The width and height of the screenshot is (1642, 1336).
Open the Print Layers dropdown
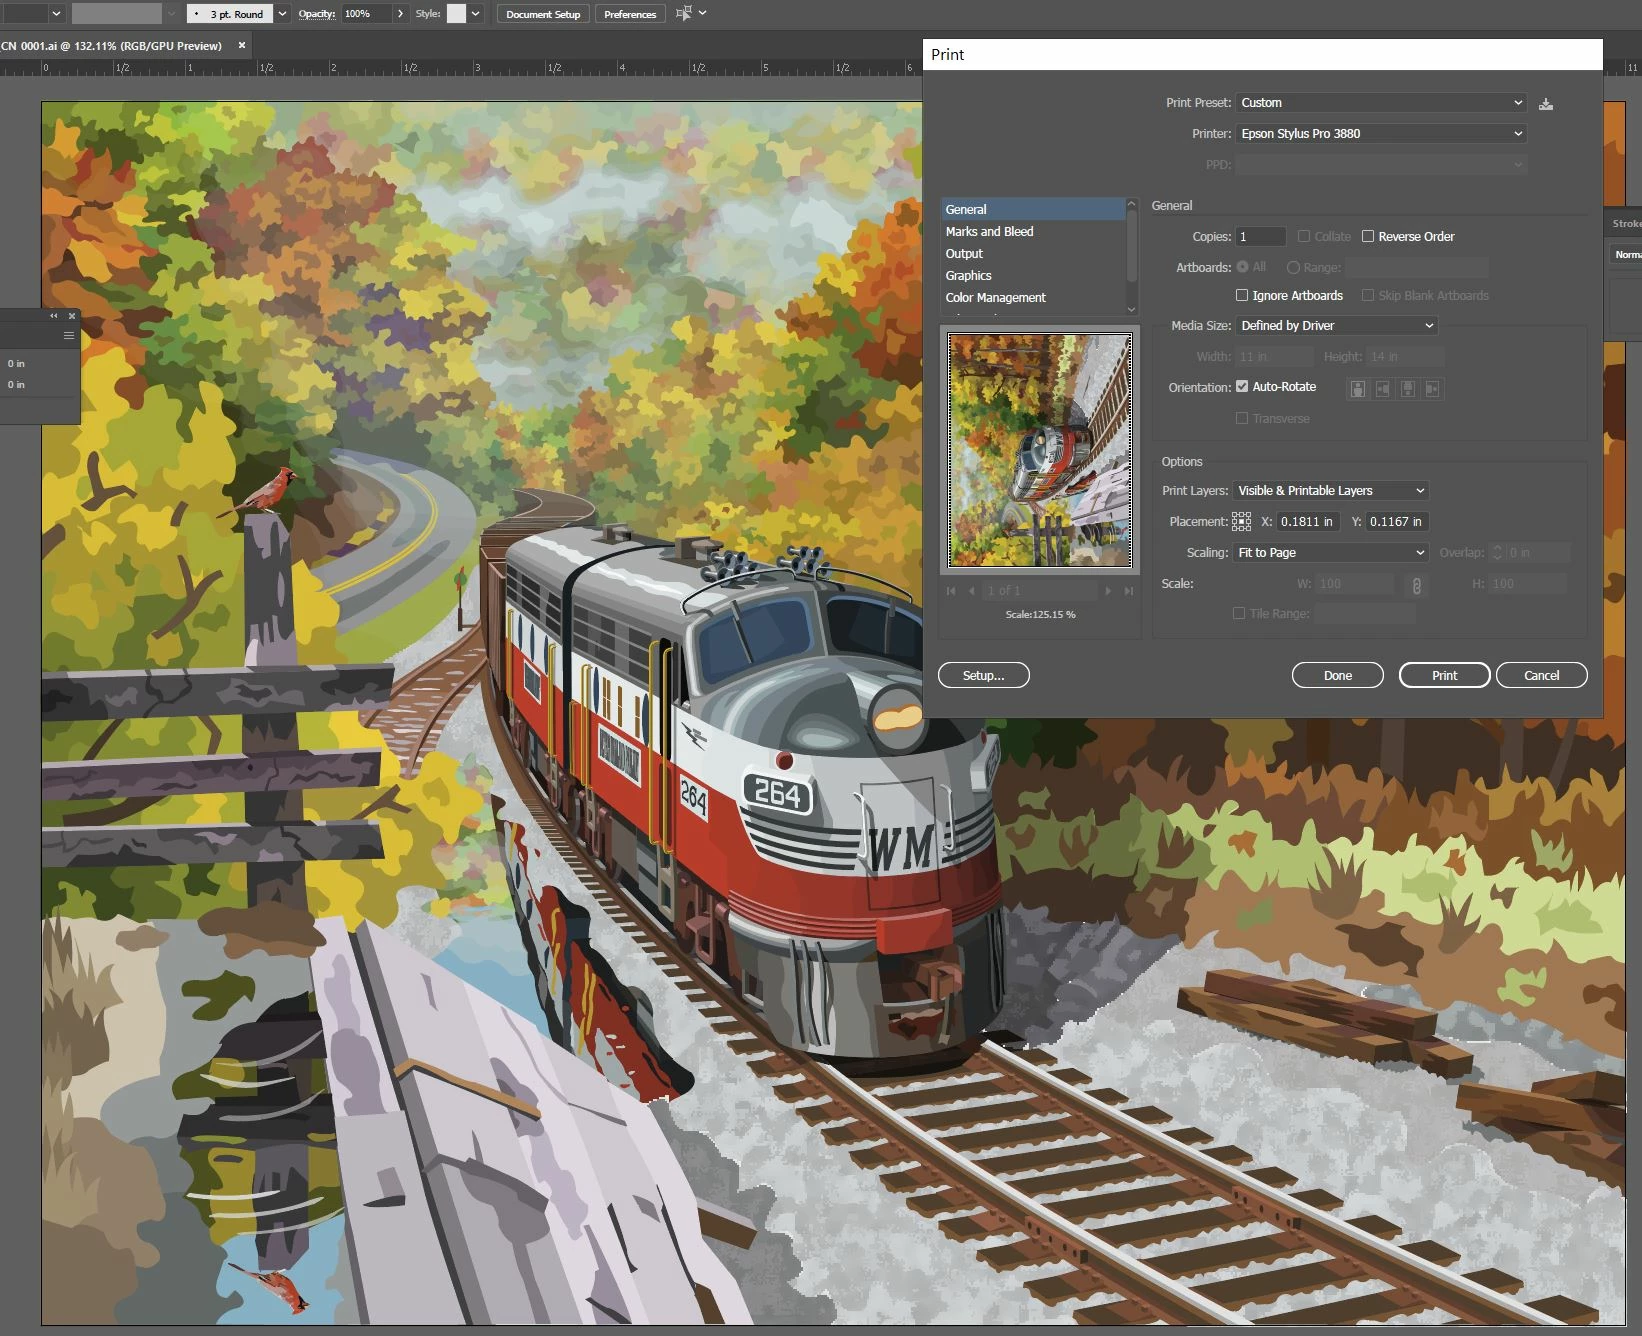[x=1330, y=490]
